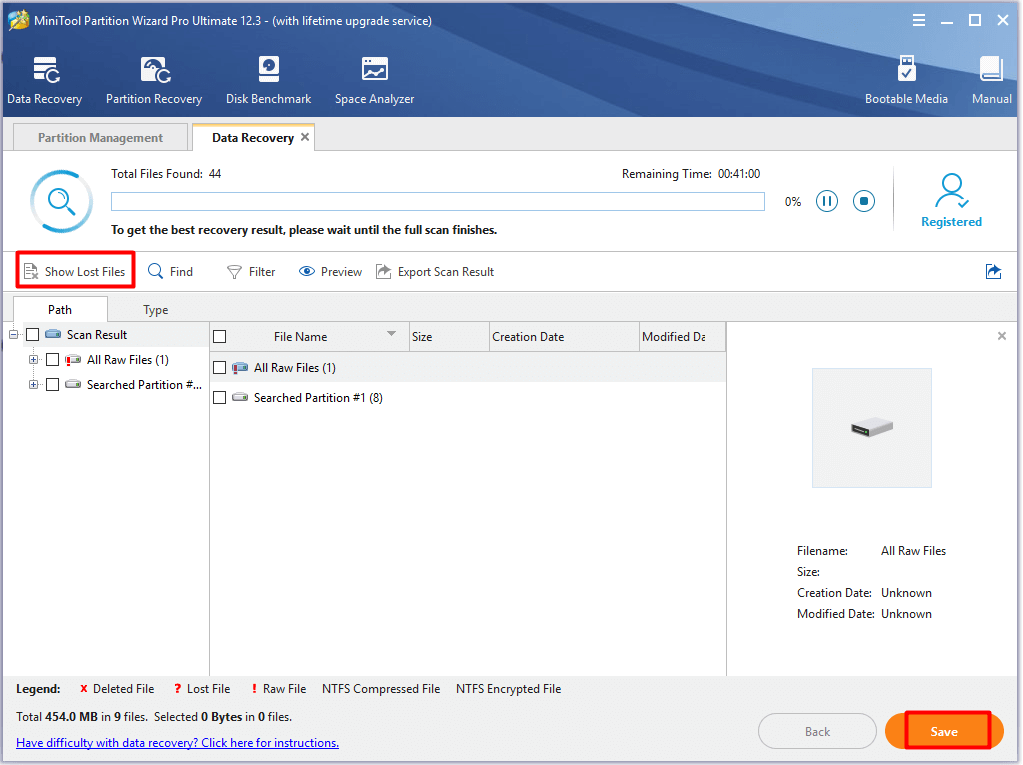Image resolution: width=1023 pixels, height=765 pixels.
Task: Open the hamburger menu in title bar
Action: click(919, 20)
